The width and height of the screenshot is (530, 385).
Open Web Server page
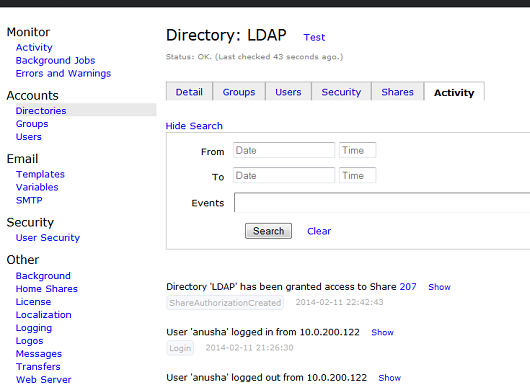[x=44, y=380]
